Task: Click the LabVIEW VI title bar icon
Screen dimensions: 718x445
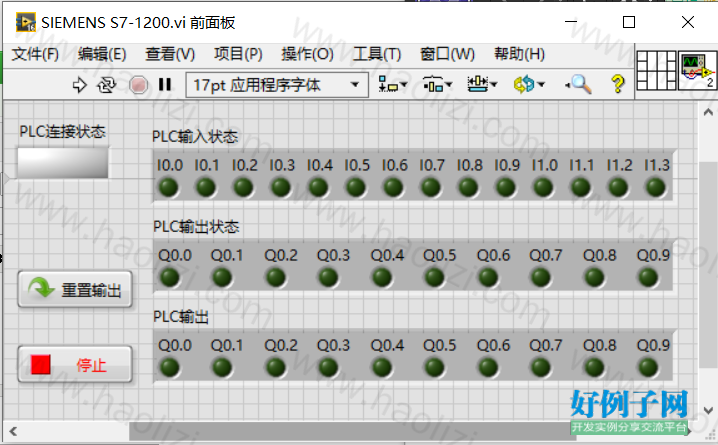Action: coord(26,22)
